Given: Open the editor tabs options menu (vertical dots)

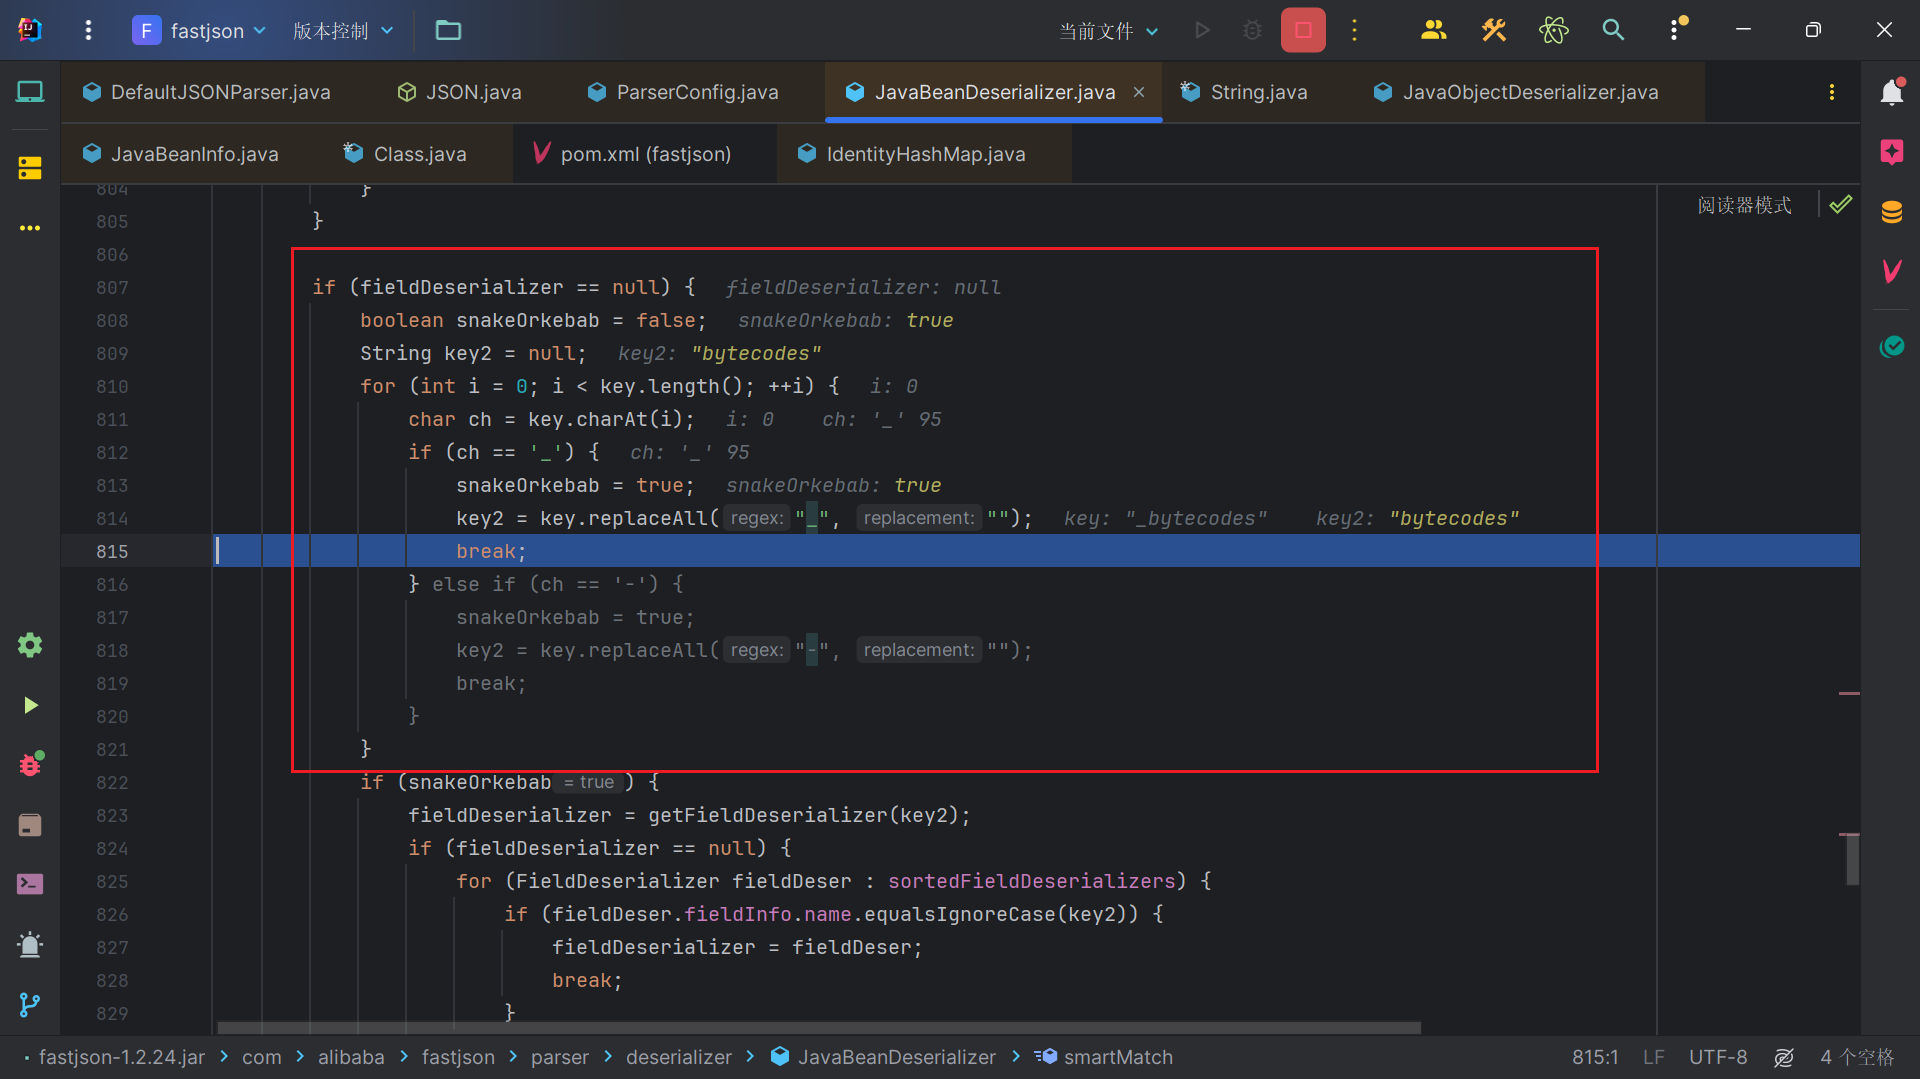Looking at the screenshot, I should coord(1832,92).
